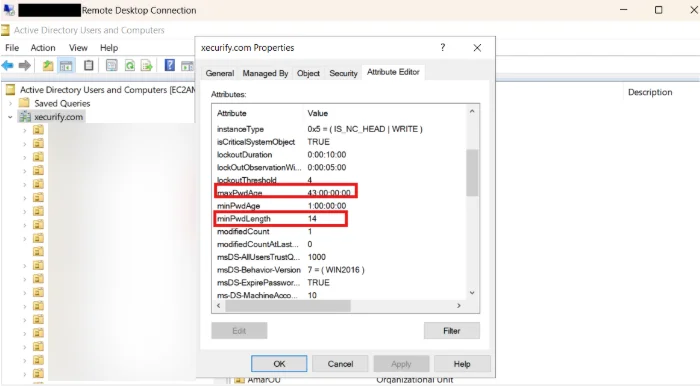The height and width of the screenshot is (386, 700).
Task: Select the instanceType attribute row
Action: coord(340,129)
